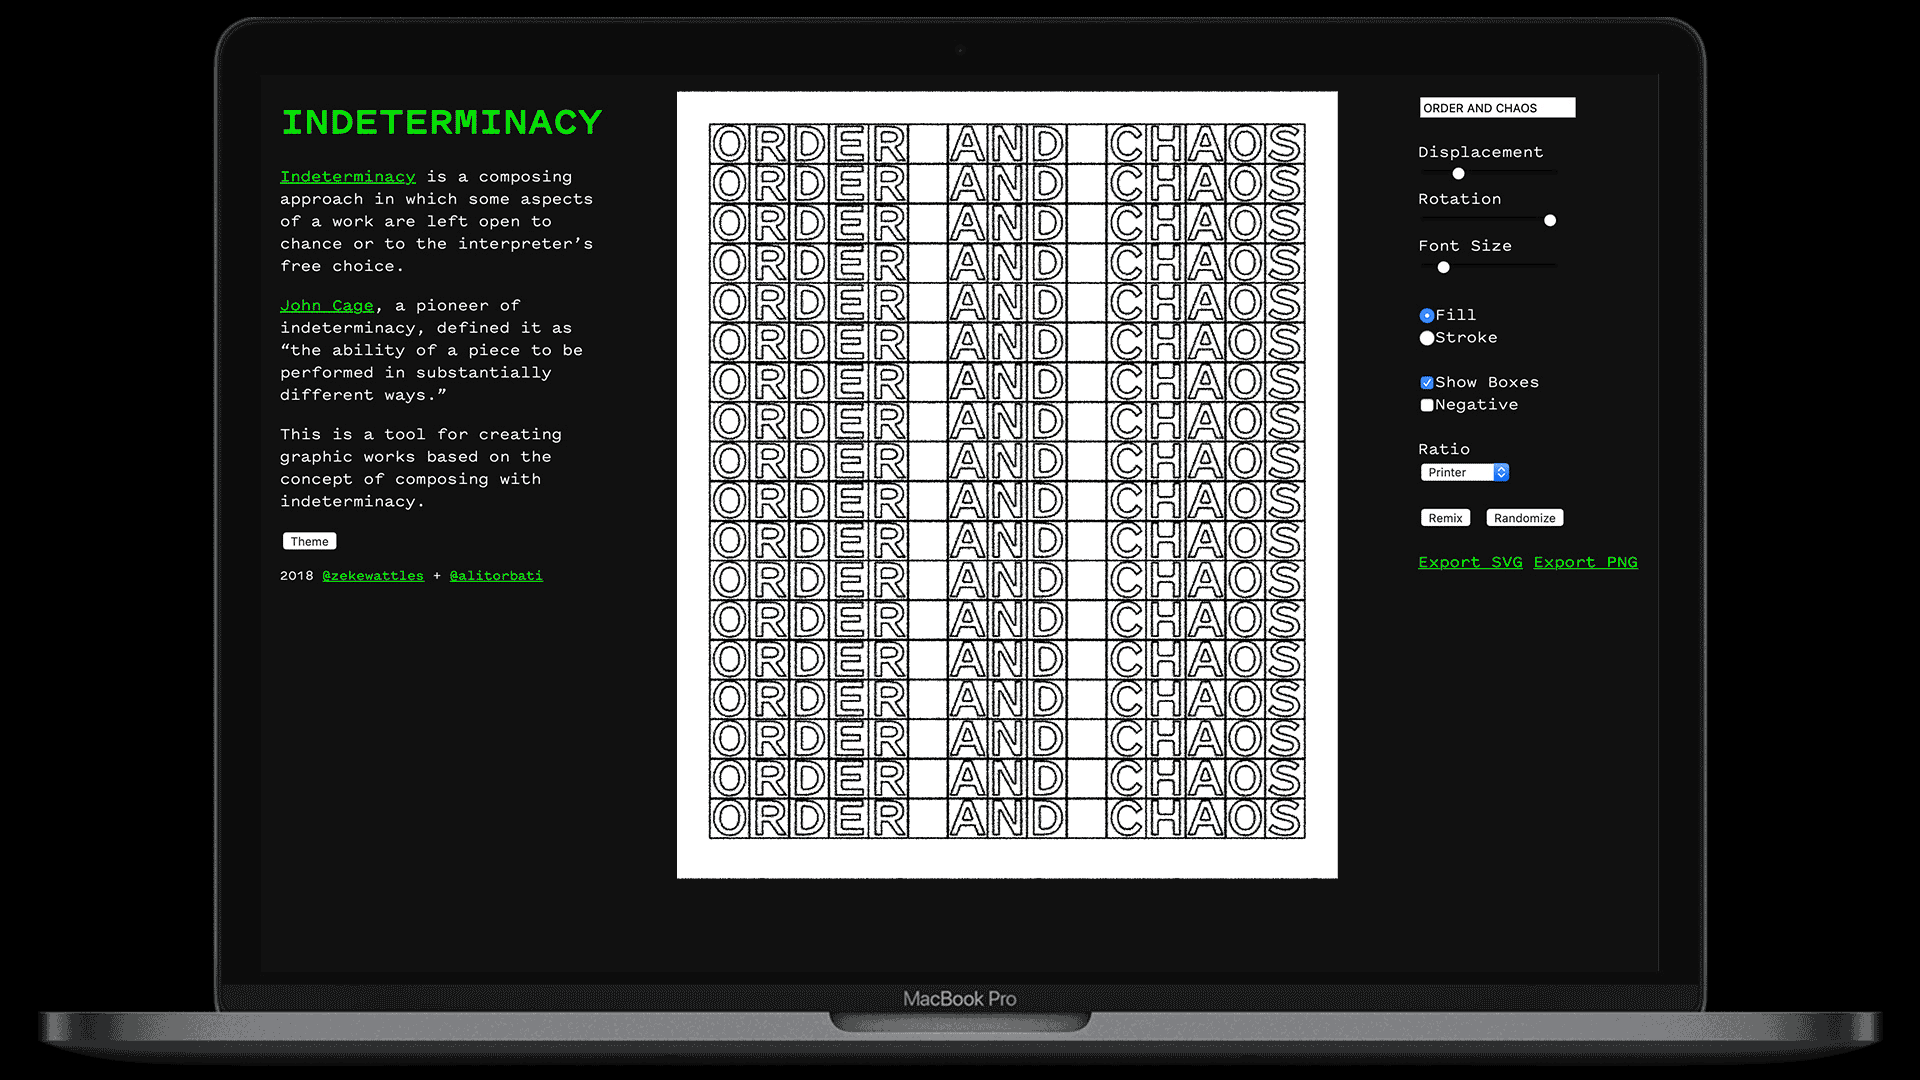
Task: Uncheck the Show Boxes checkbox
Action: pyautogui.click(x=1427, y=383)
